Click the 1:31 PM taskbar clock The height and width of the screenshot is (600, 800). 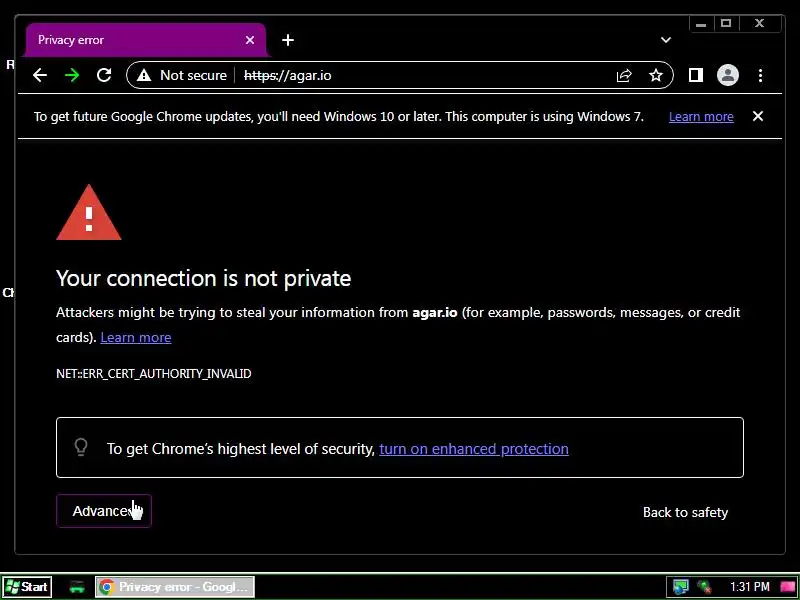click(749, 587)
